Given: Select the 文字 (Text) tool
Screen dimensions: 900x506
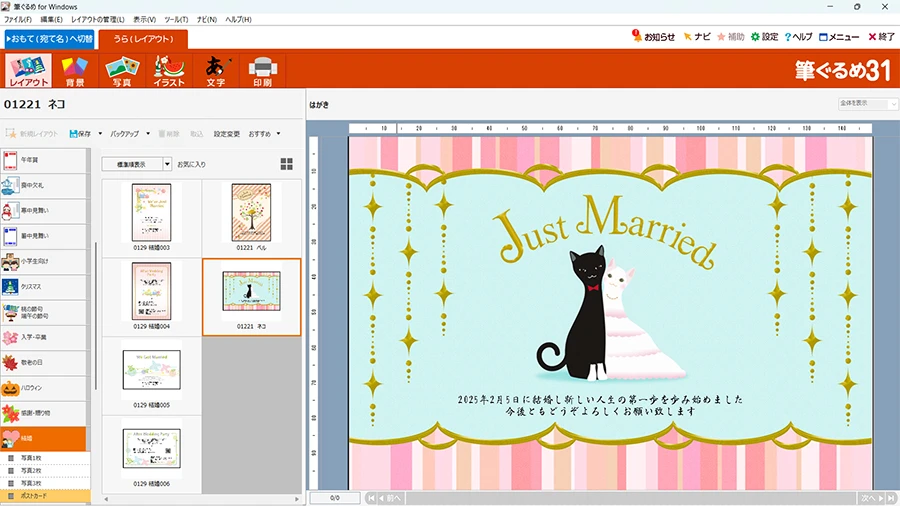Looking at the screenshot, I should point(215,70).
